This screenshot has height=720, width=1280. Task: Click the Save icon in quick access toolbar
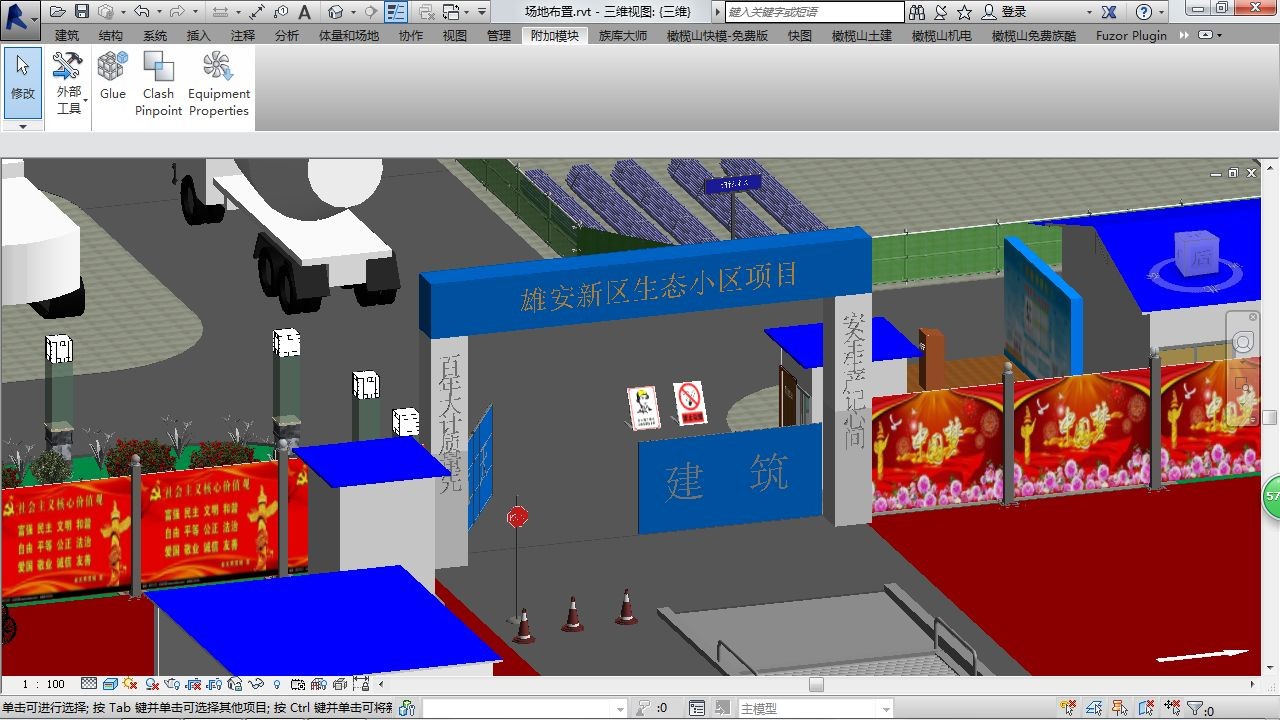tap(82, 12)
